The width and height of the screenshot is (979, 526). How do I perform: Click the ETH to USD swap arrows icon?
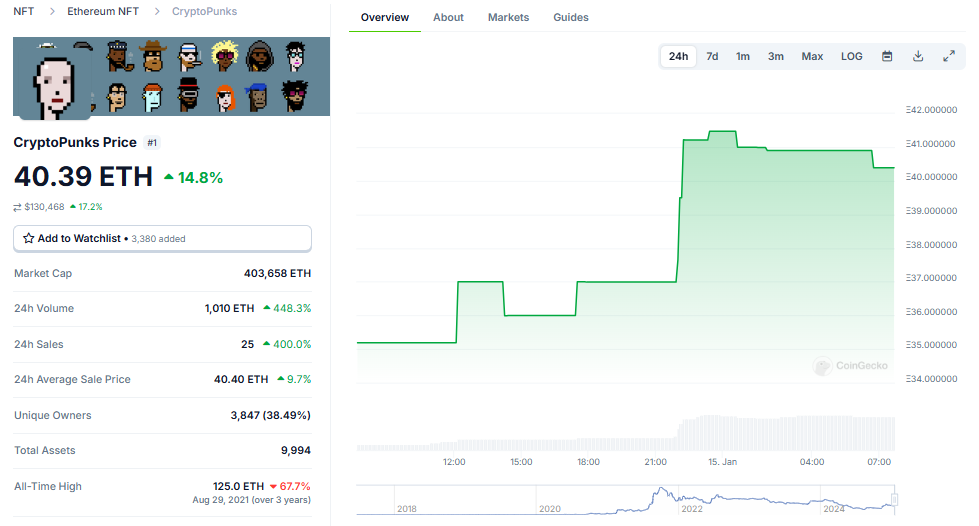17,207
